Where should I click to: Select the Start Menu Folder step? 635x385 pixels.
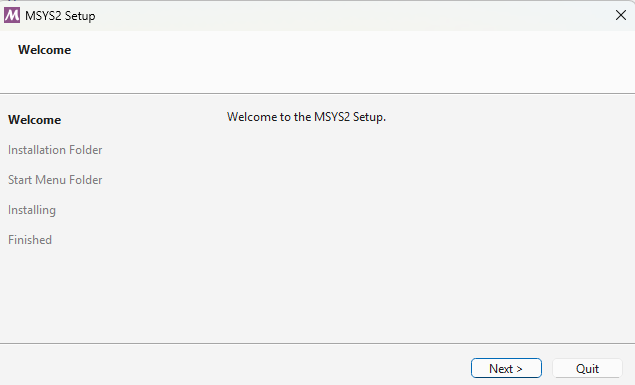click(x=55, y=180)
